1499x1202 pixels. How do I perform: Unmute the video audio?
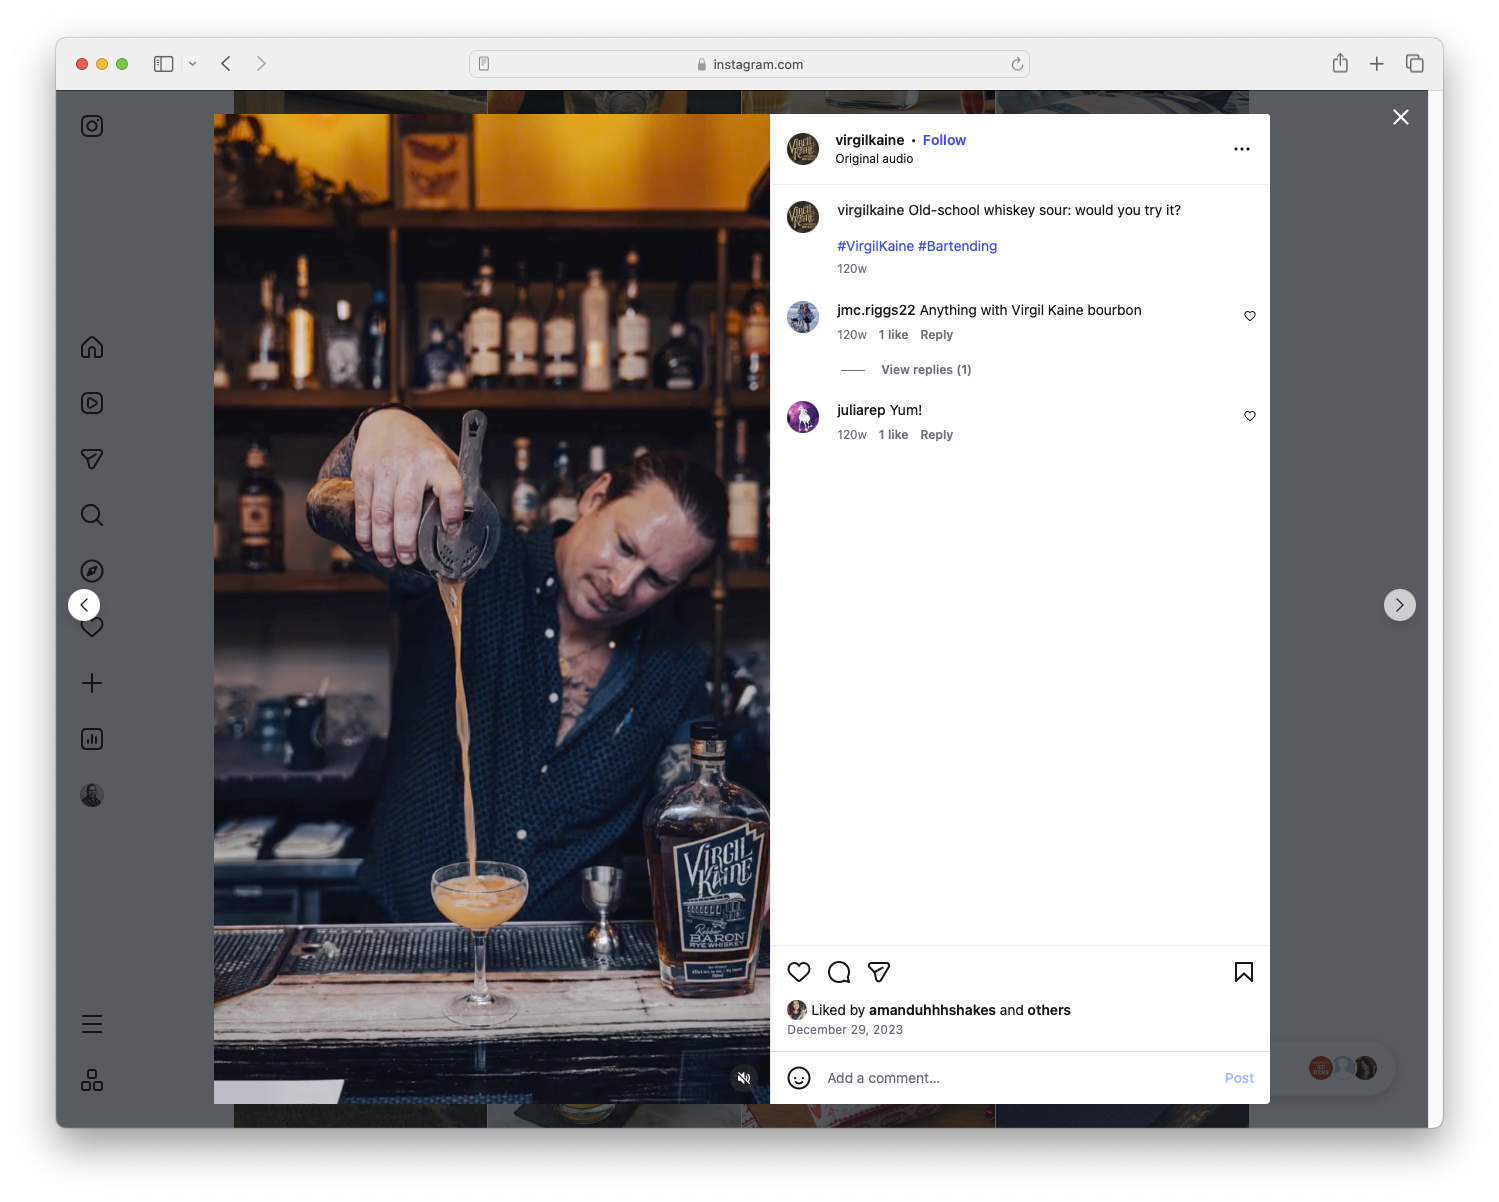click(x=744, y=1078)
